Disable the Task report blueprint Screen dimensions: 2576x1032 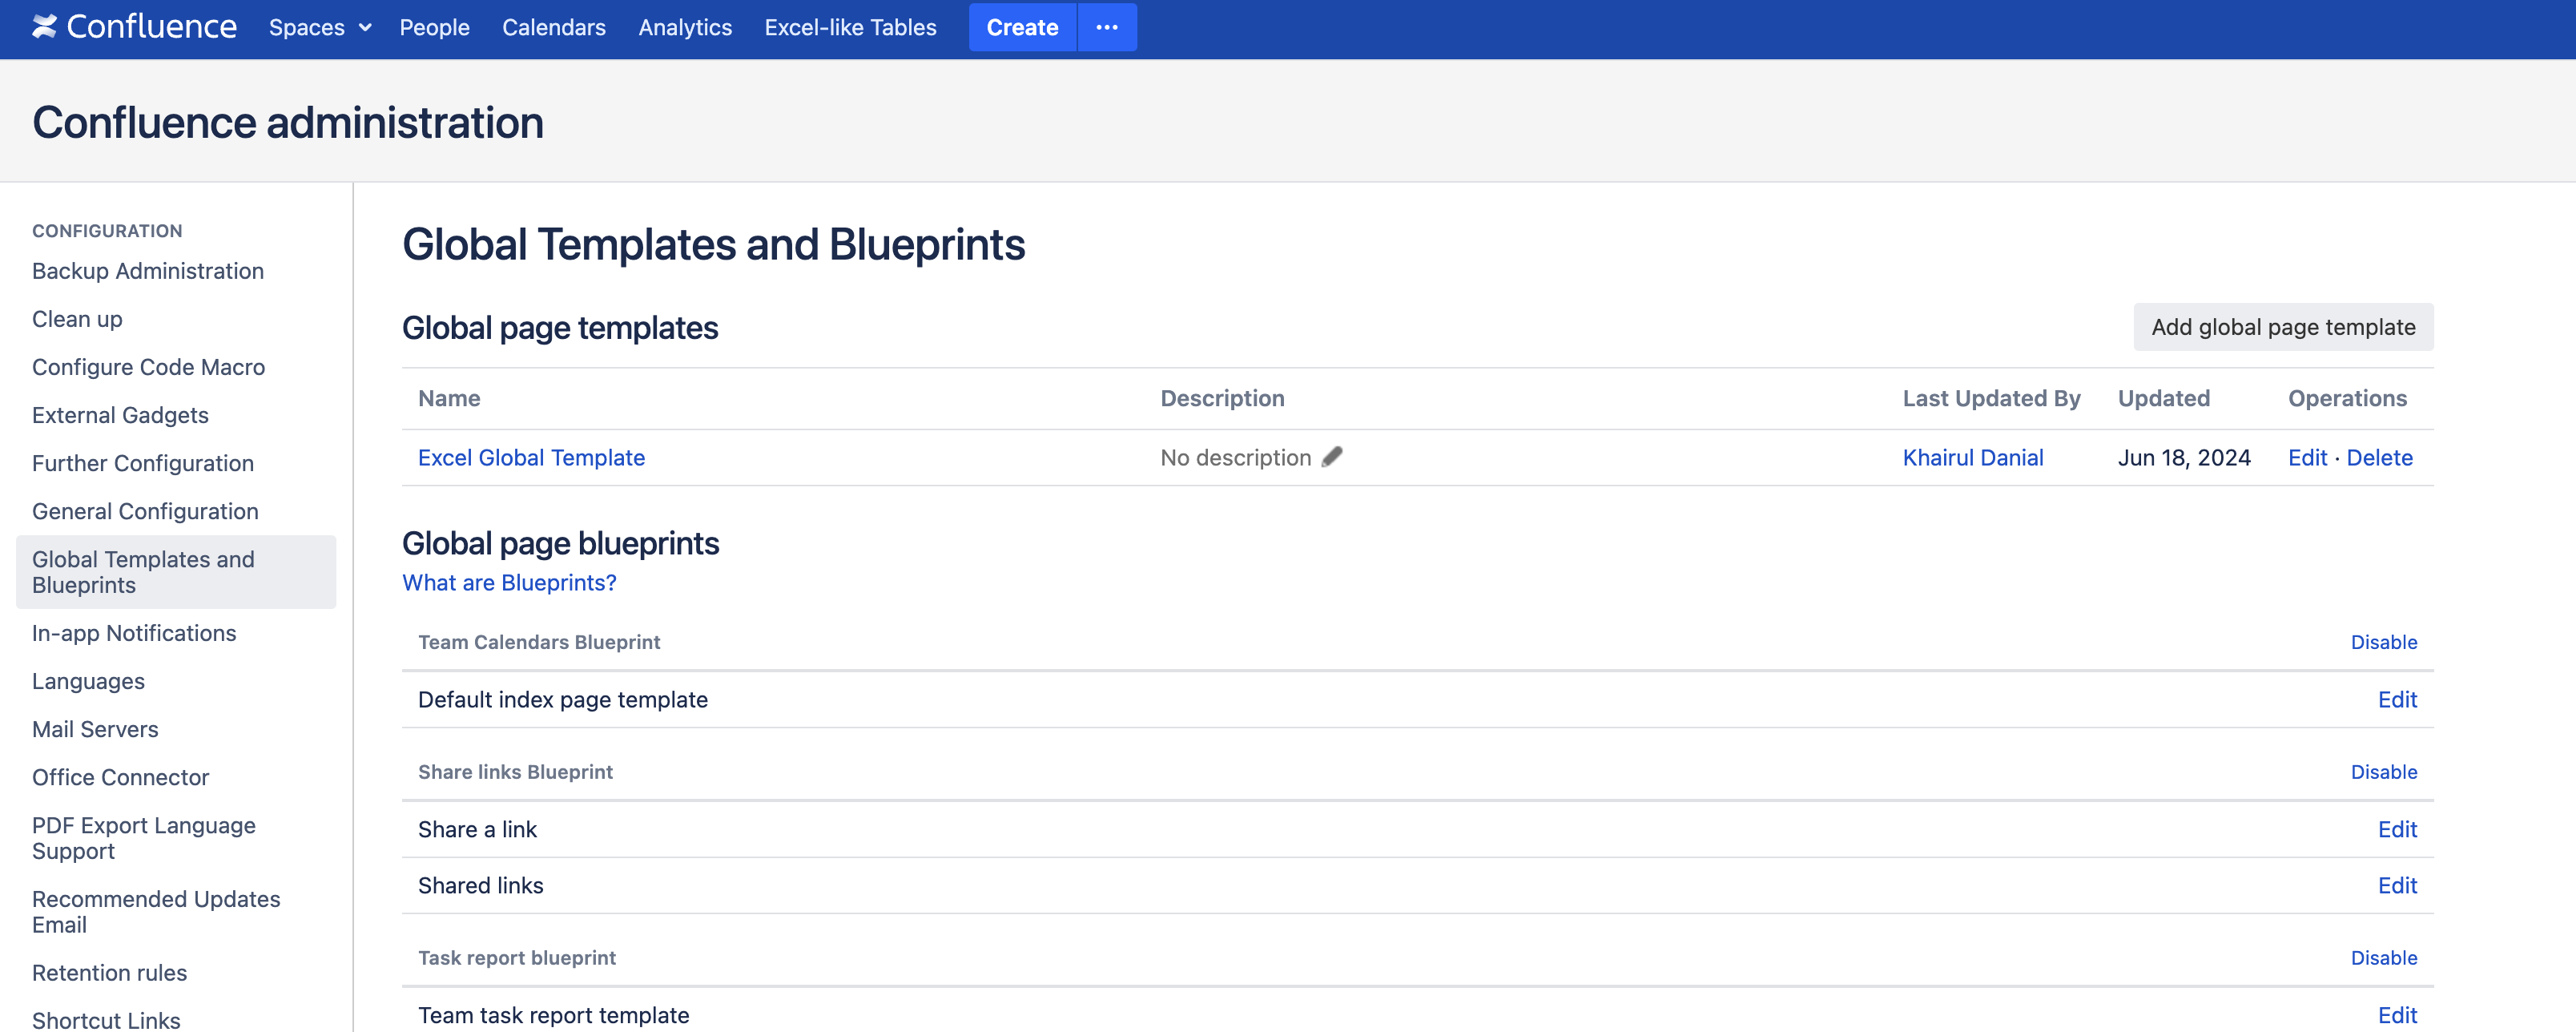2383,957
